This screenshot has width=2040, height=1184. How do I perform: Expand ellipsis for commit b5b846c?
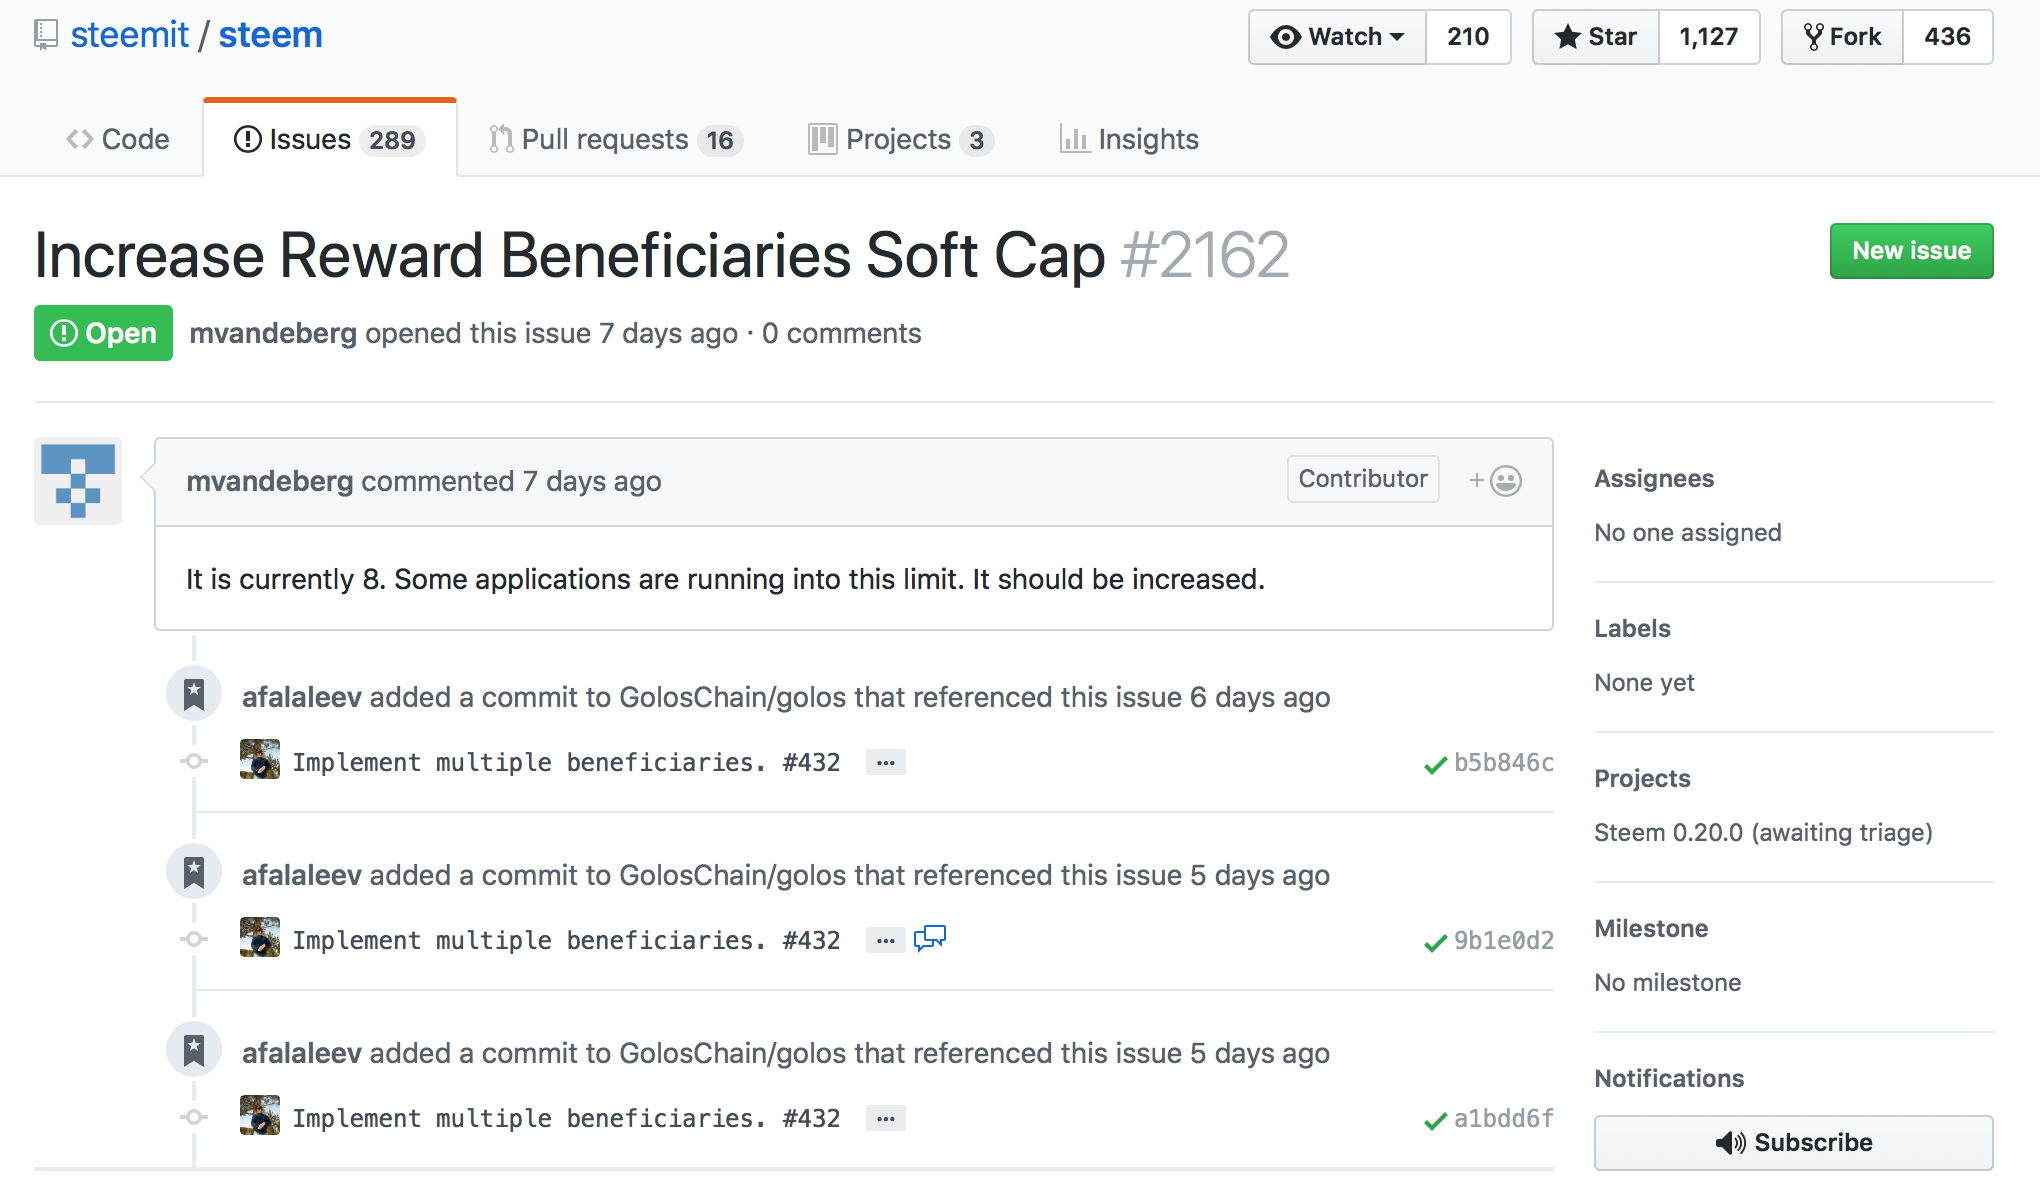[886, 762]
